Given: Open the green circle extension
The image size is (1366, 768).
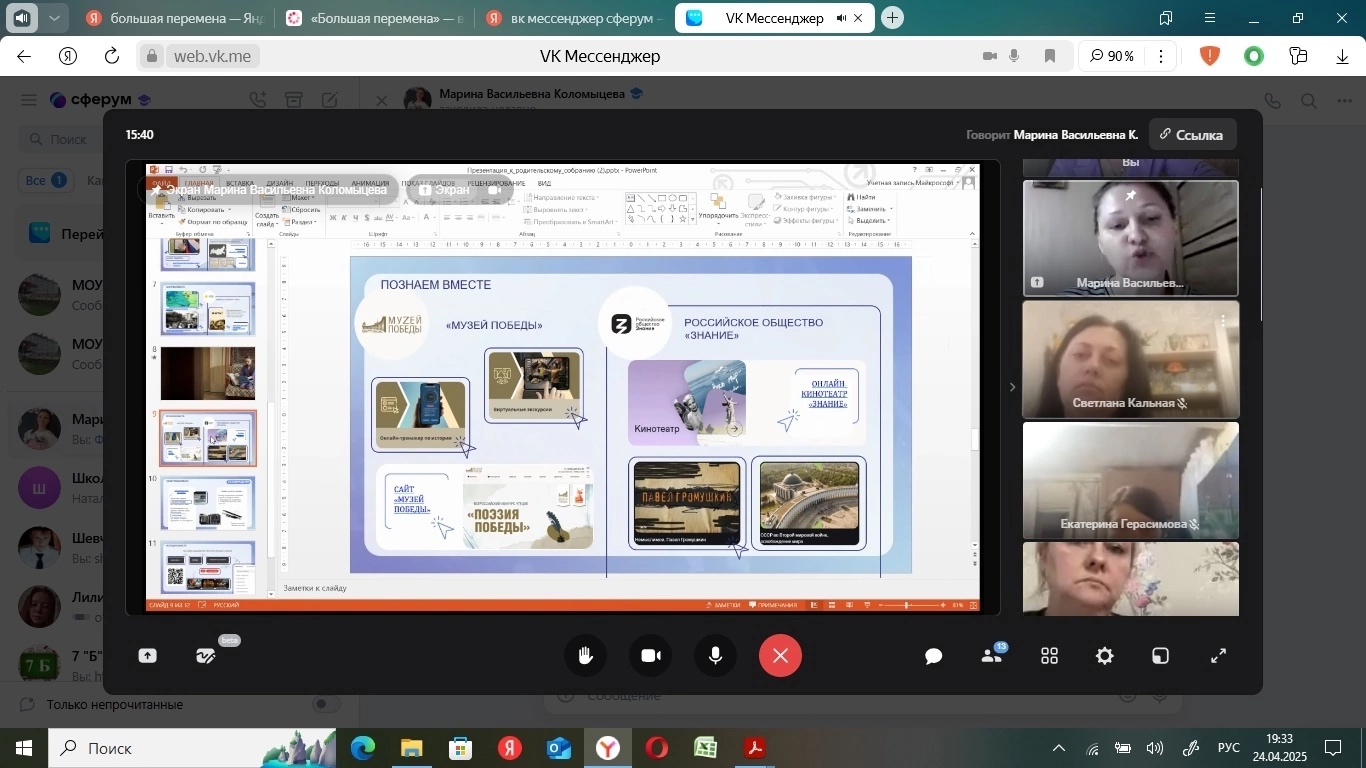Looking at the screenshot, I should coord(1254,56).
